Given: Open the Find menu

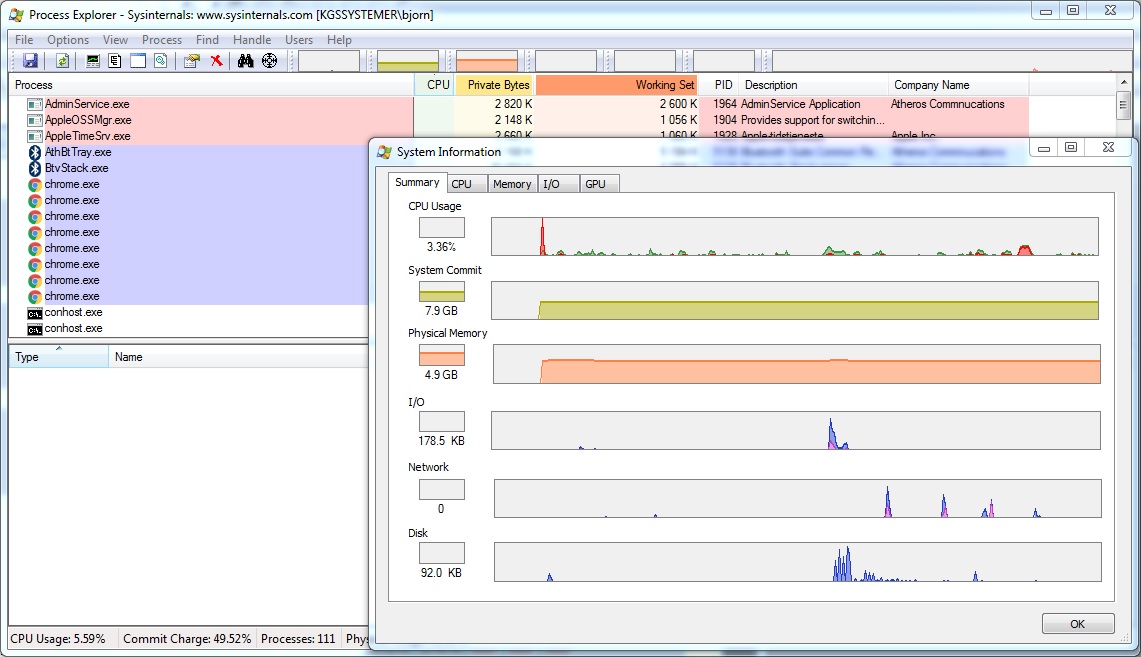Looking at the screenshot, I should pyautogui.click(x=207, y=40).
